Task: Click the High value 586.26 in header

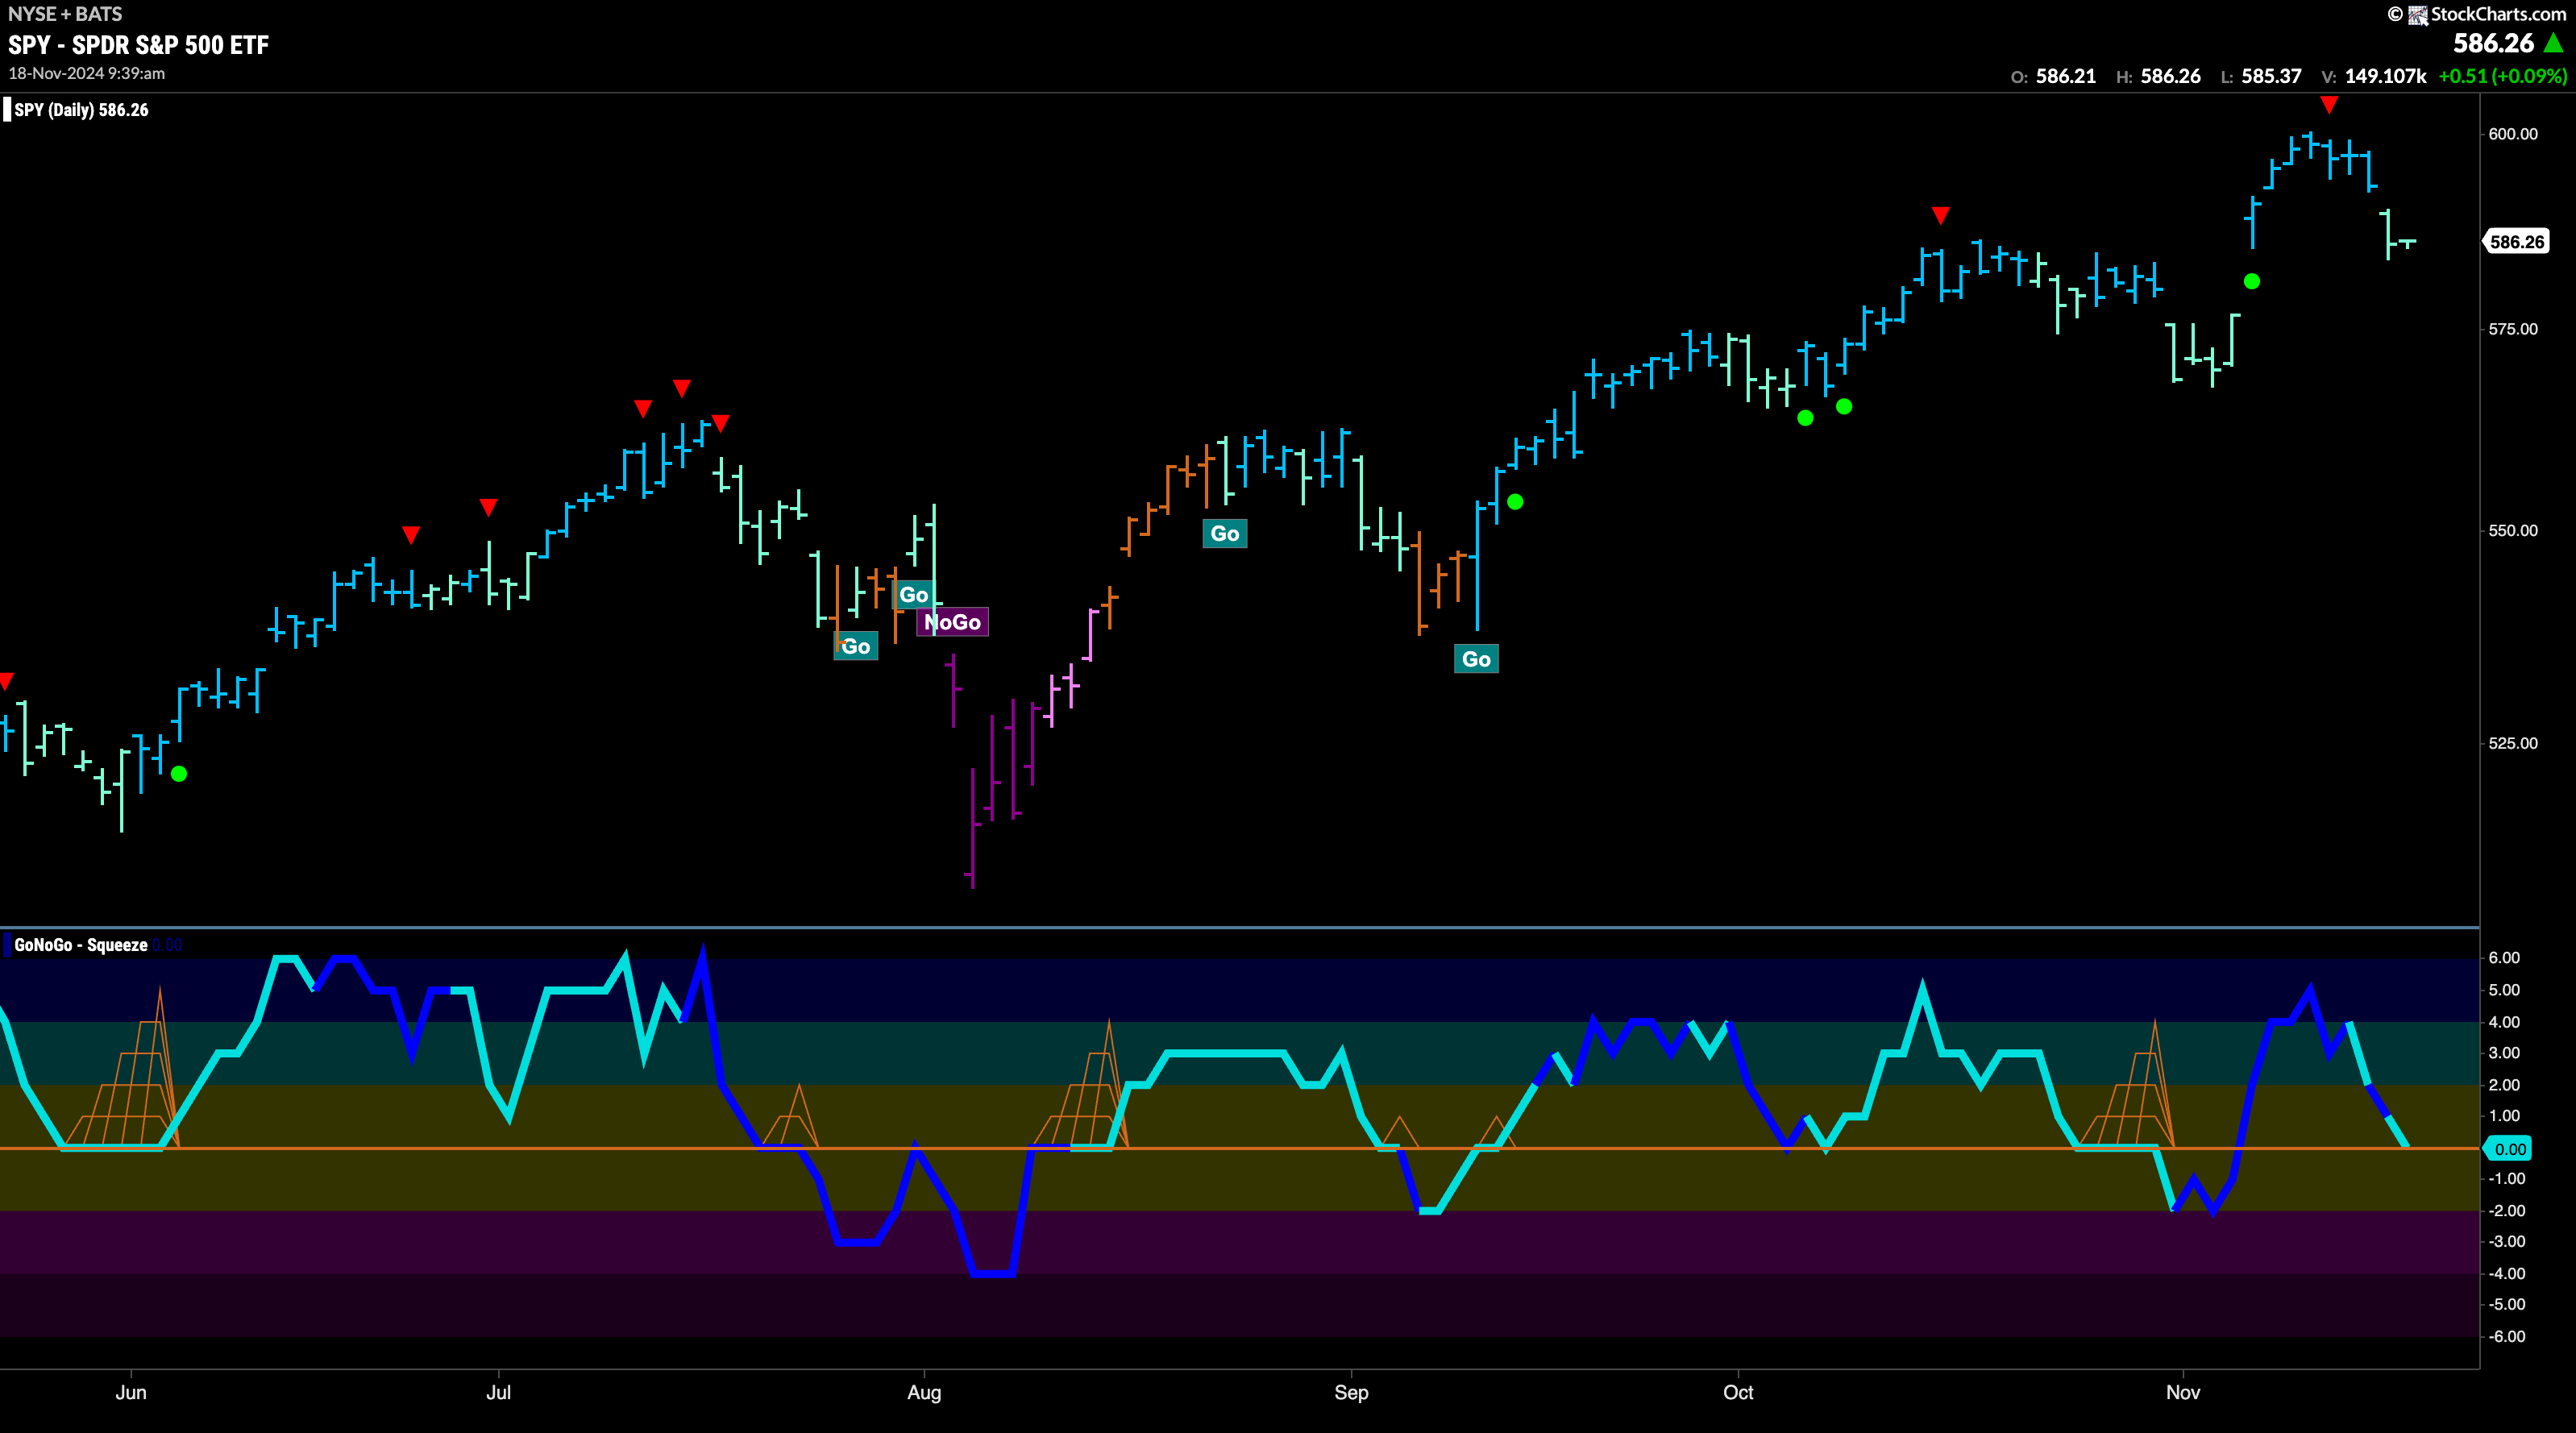Action: (x=2170, y=76)
